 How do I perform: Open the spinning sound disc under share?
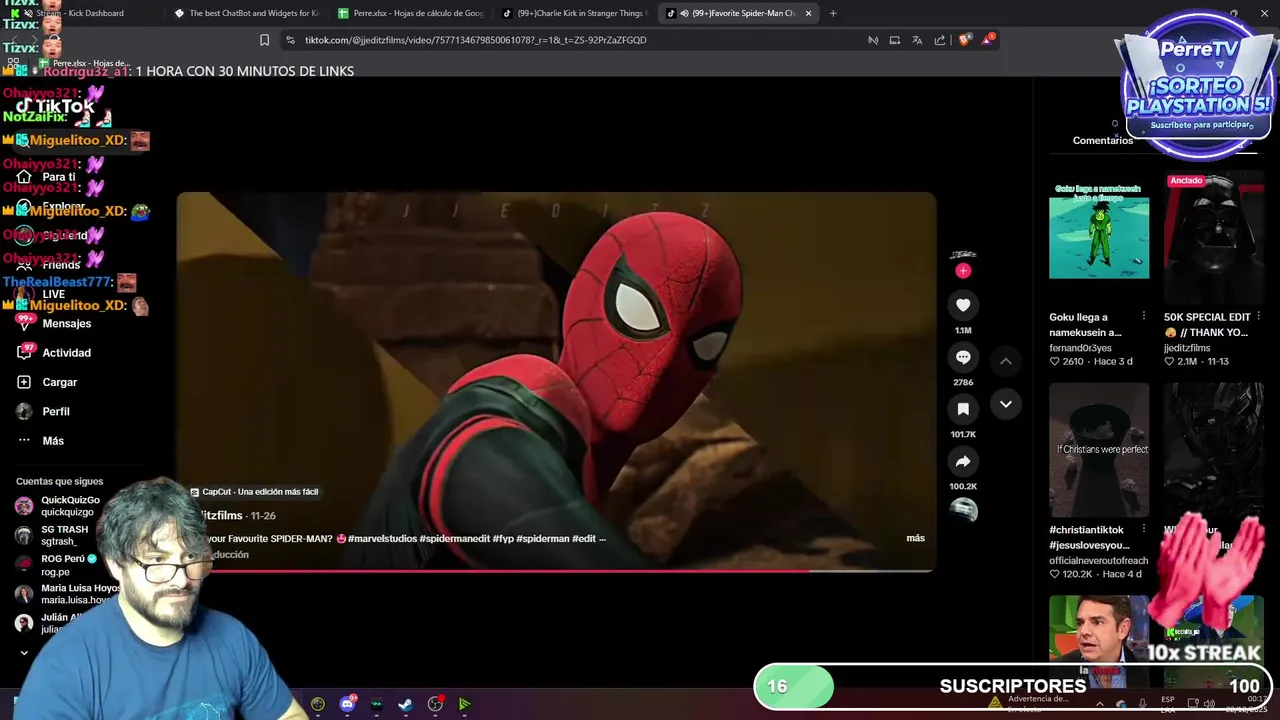click(x=963, y=510)
